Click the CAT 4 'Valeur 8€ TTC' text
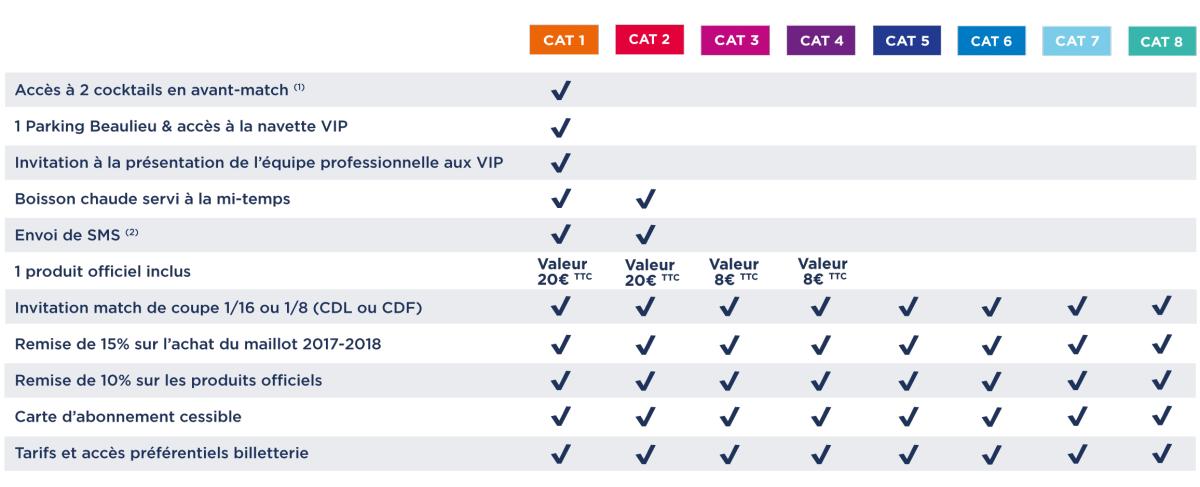 [x=822, y=272]
